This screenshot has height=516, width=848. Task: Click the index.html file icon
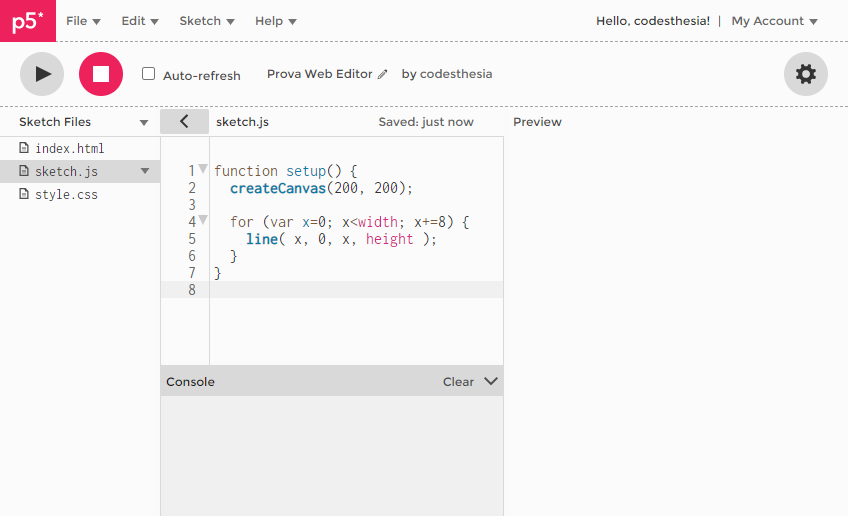25,148
